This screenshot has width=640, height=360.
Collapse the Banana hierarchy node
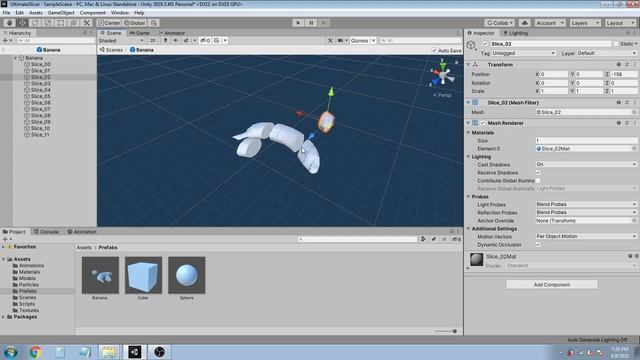click(x=16, y=58)
